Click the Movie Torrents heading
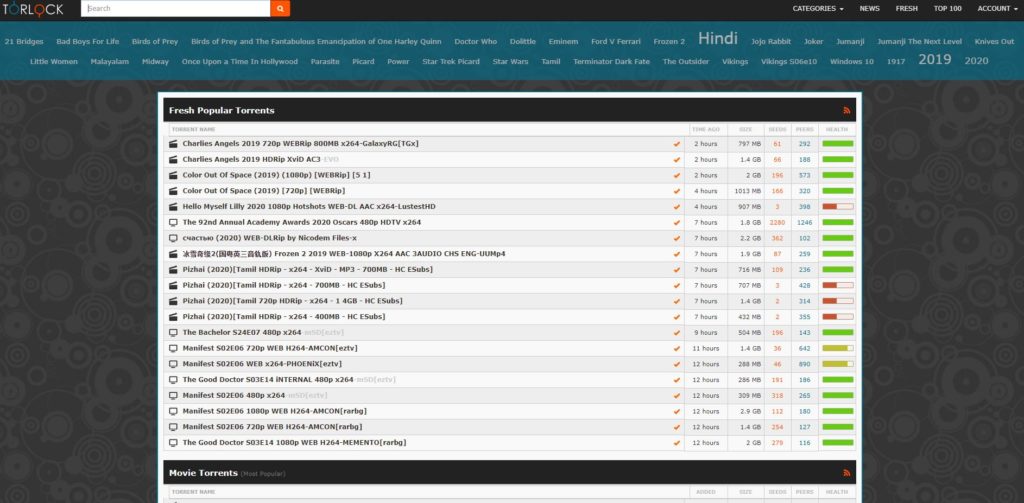This screenshot has width=1024, height=503. [203, 472]
